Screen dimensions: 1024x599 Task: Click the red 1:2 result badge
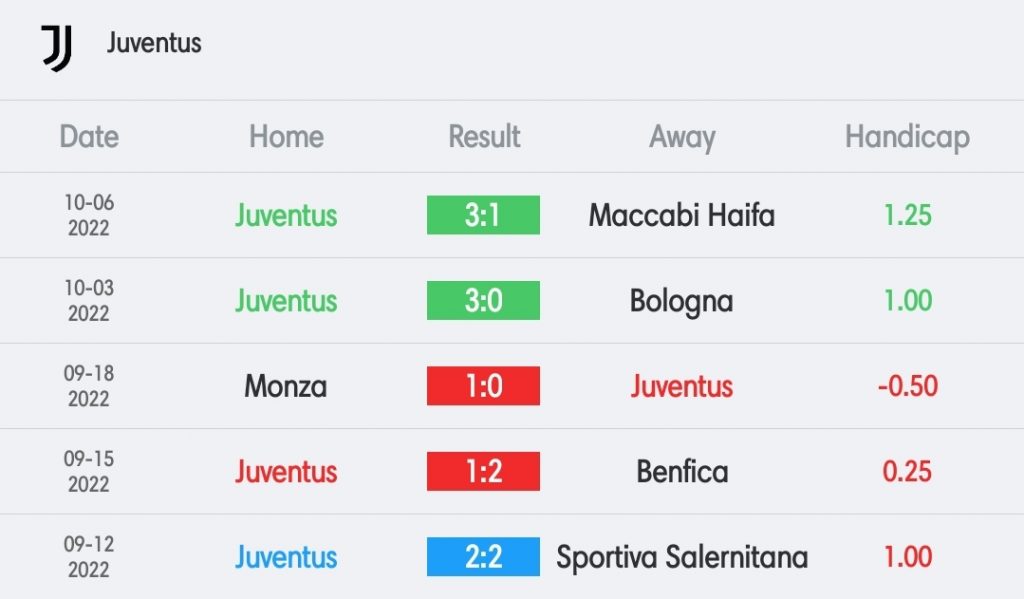point(483,472)
